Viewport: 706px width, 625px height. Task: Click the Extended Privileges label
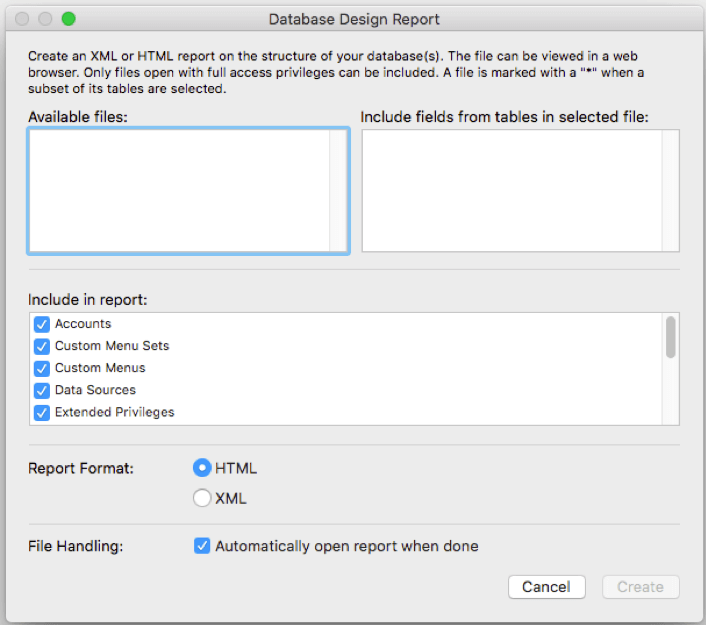114,412
